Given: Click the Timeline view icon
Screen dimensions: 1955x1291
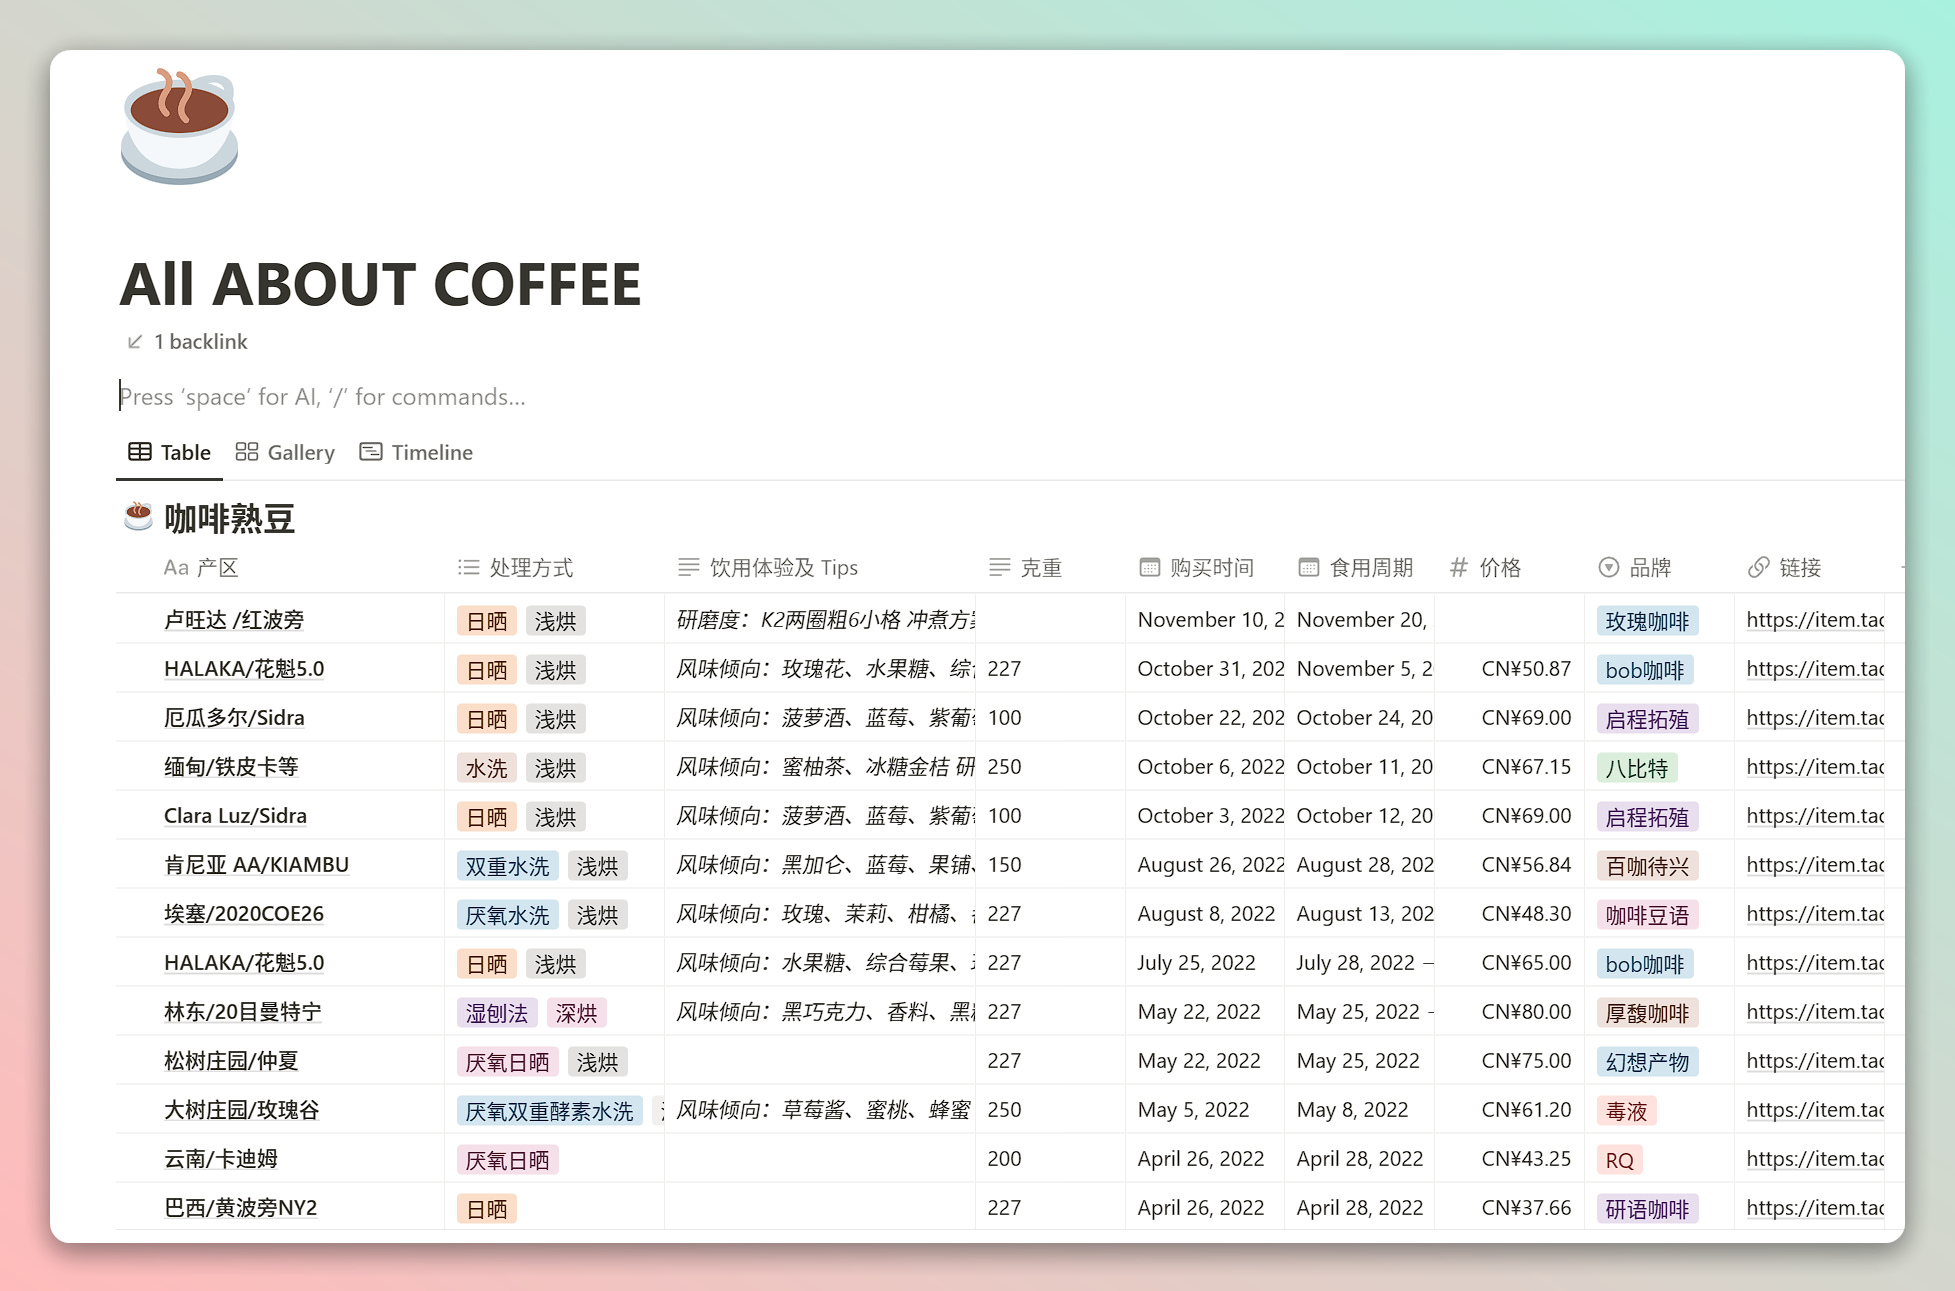Looking at the screenshot, I should [371, 452].
